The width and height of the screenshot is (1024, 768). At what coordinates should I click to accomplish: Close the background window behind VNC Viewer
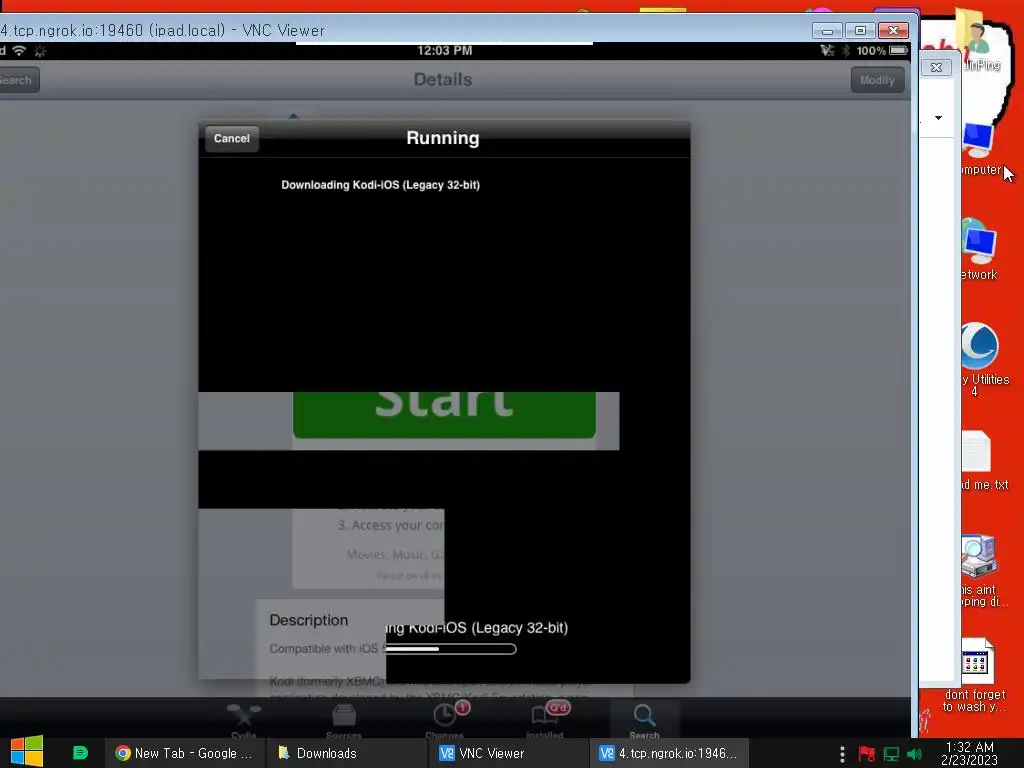click(x=936, y=67)
